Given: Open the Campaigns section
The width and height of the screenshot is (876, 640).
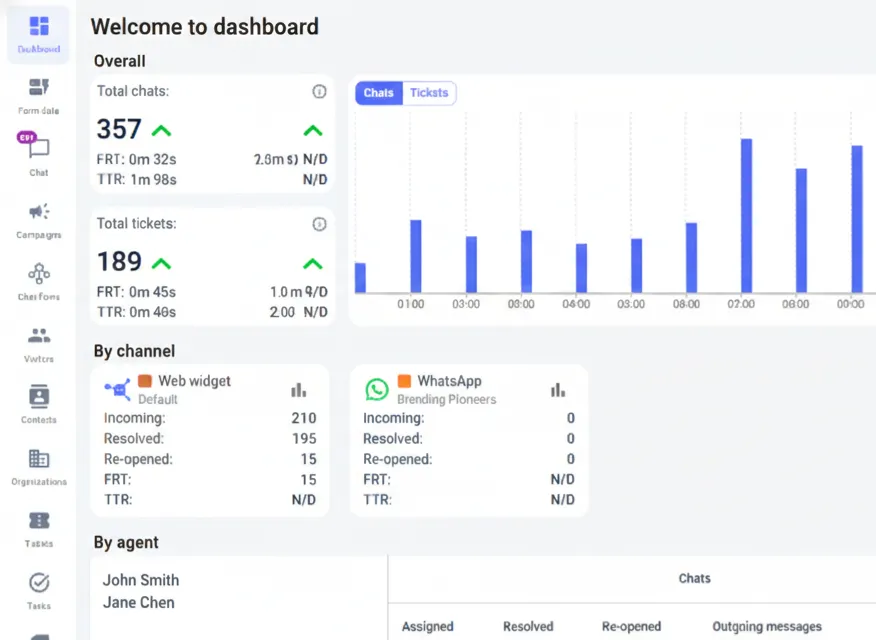Looking at the screenshot, I should 38,220.
